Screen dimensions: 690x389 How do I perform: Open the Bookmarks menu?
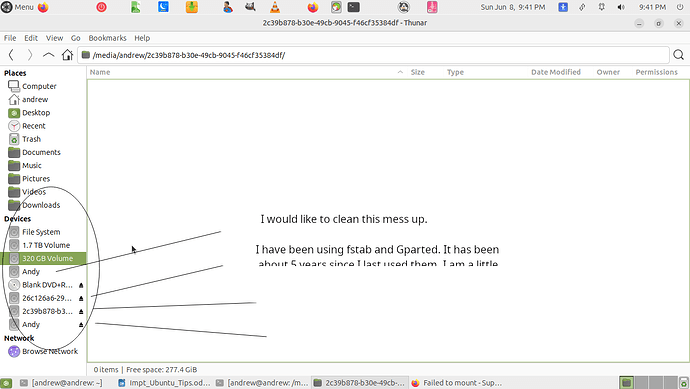tap(107, 38)
